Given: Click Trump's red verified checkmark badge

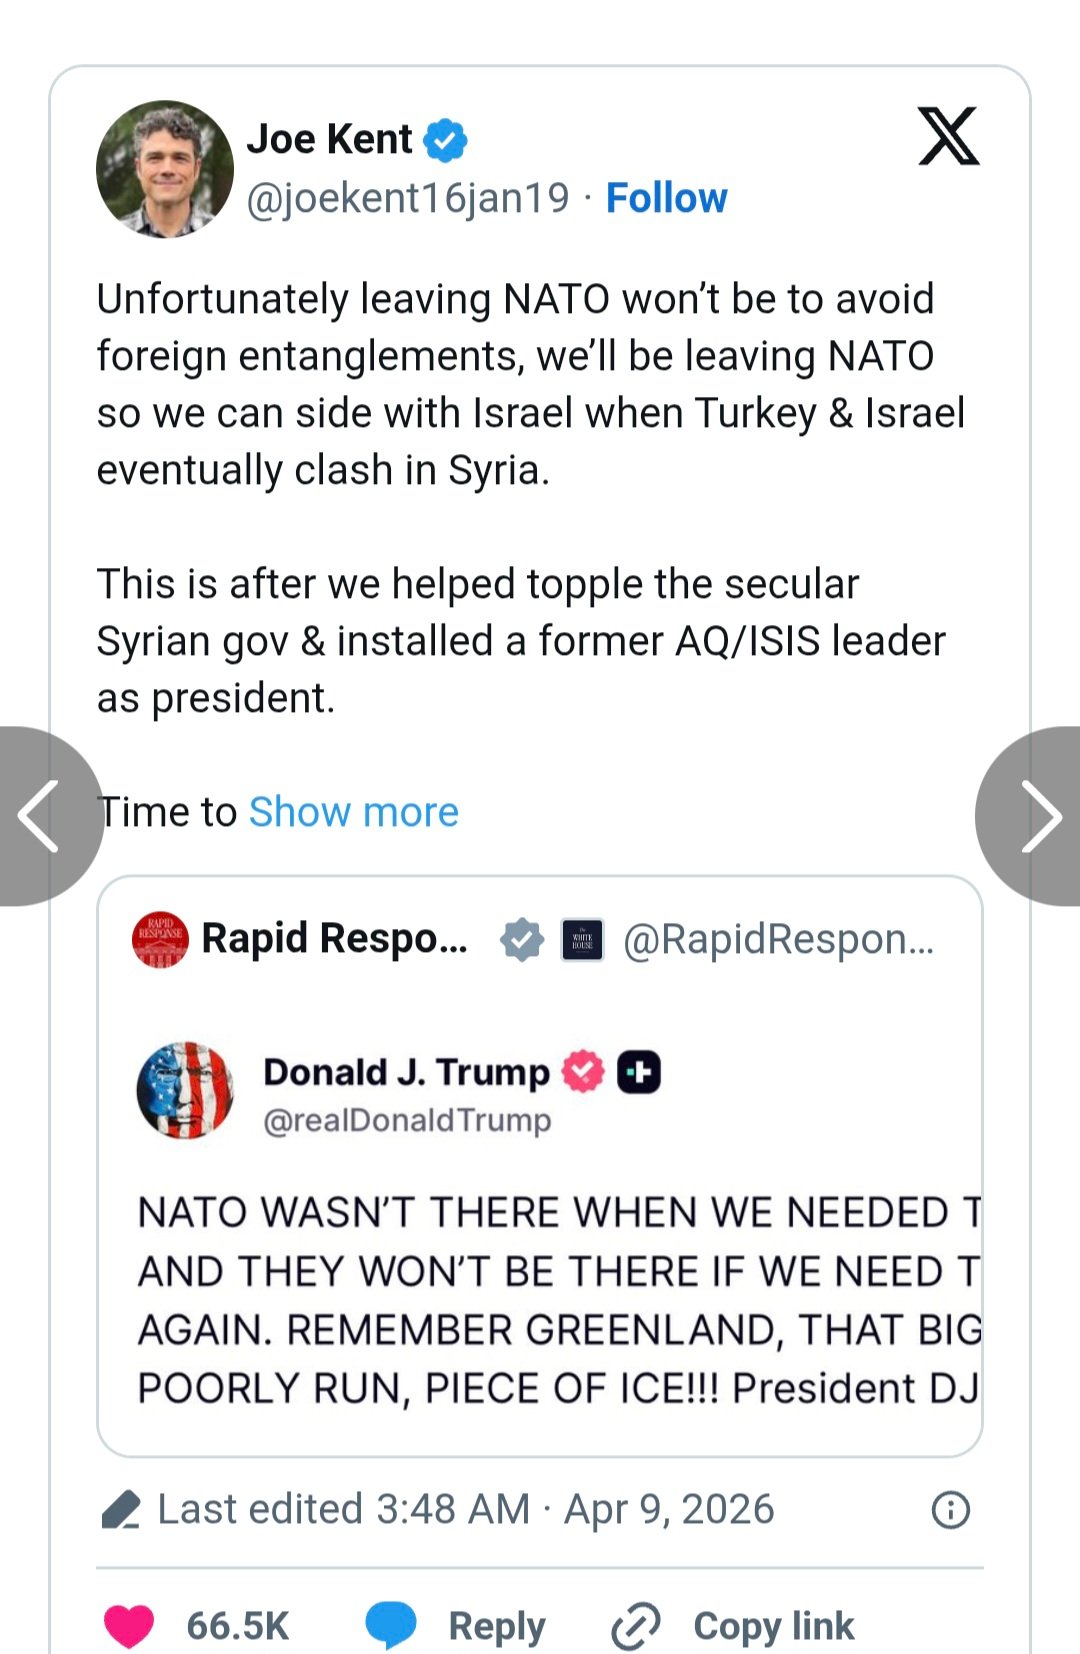Looking at the screenshot, I should point(583,1072).
